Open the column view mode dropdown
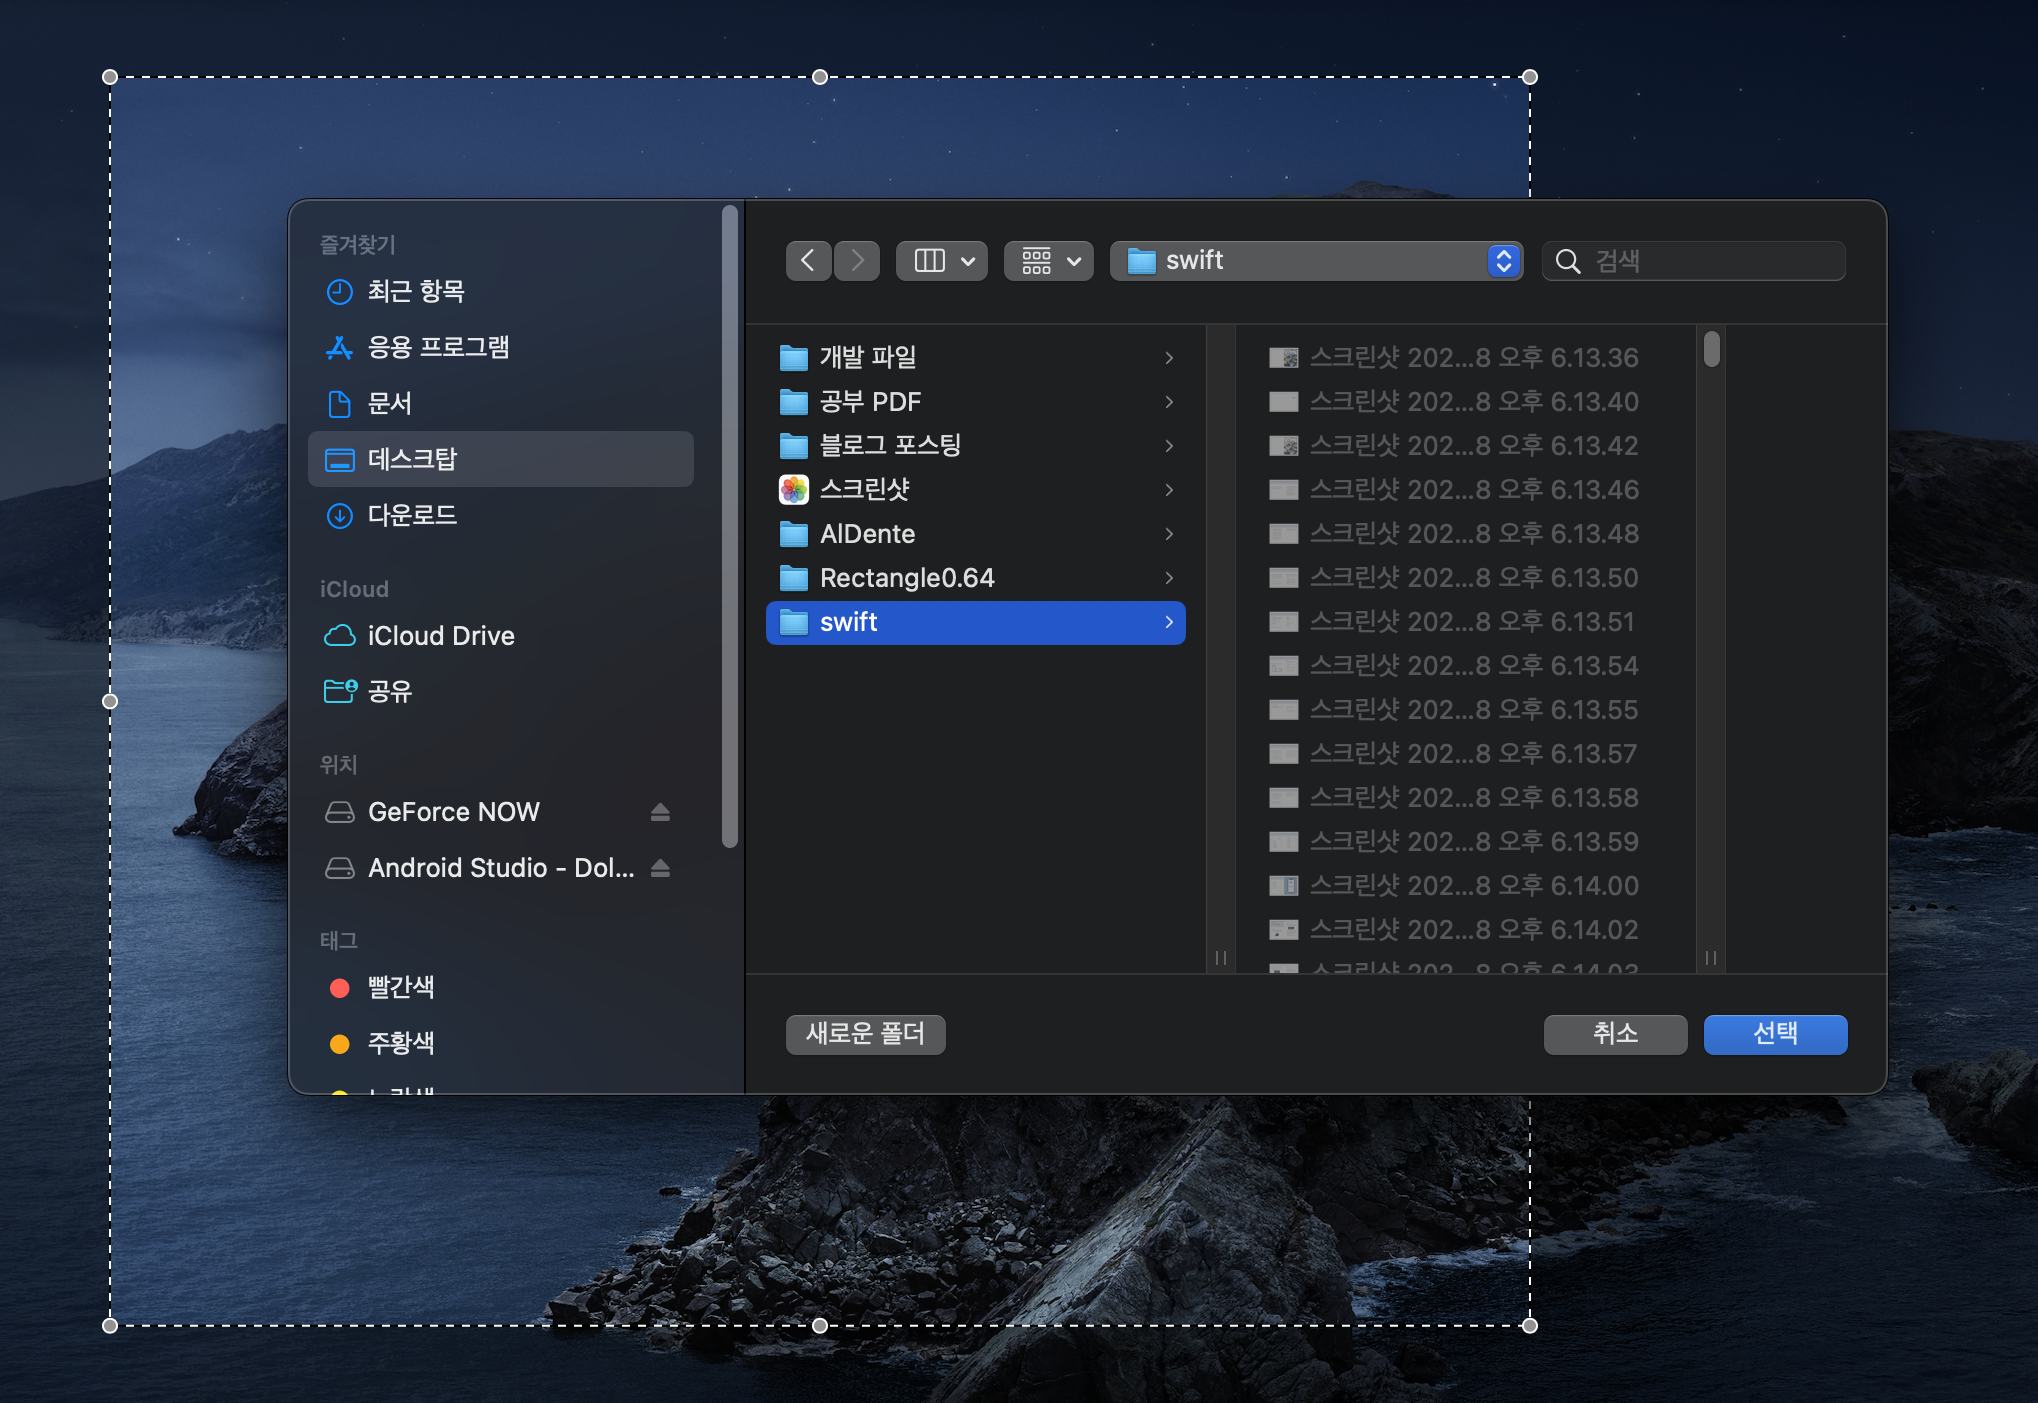 click(x=942, y=261)
